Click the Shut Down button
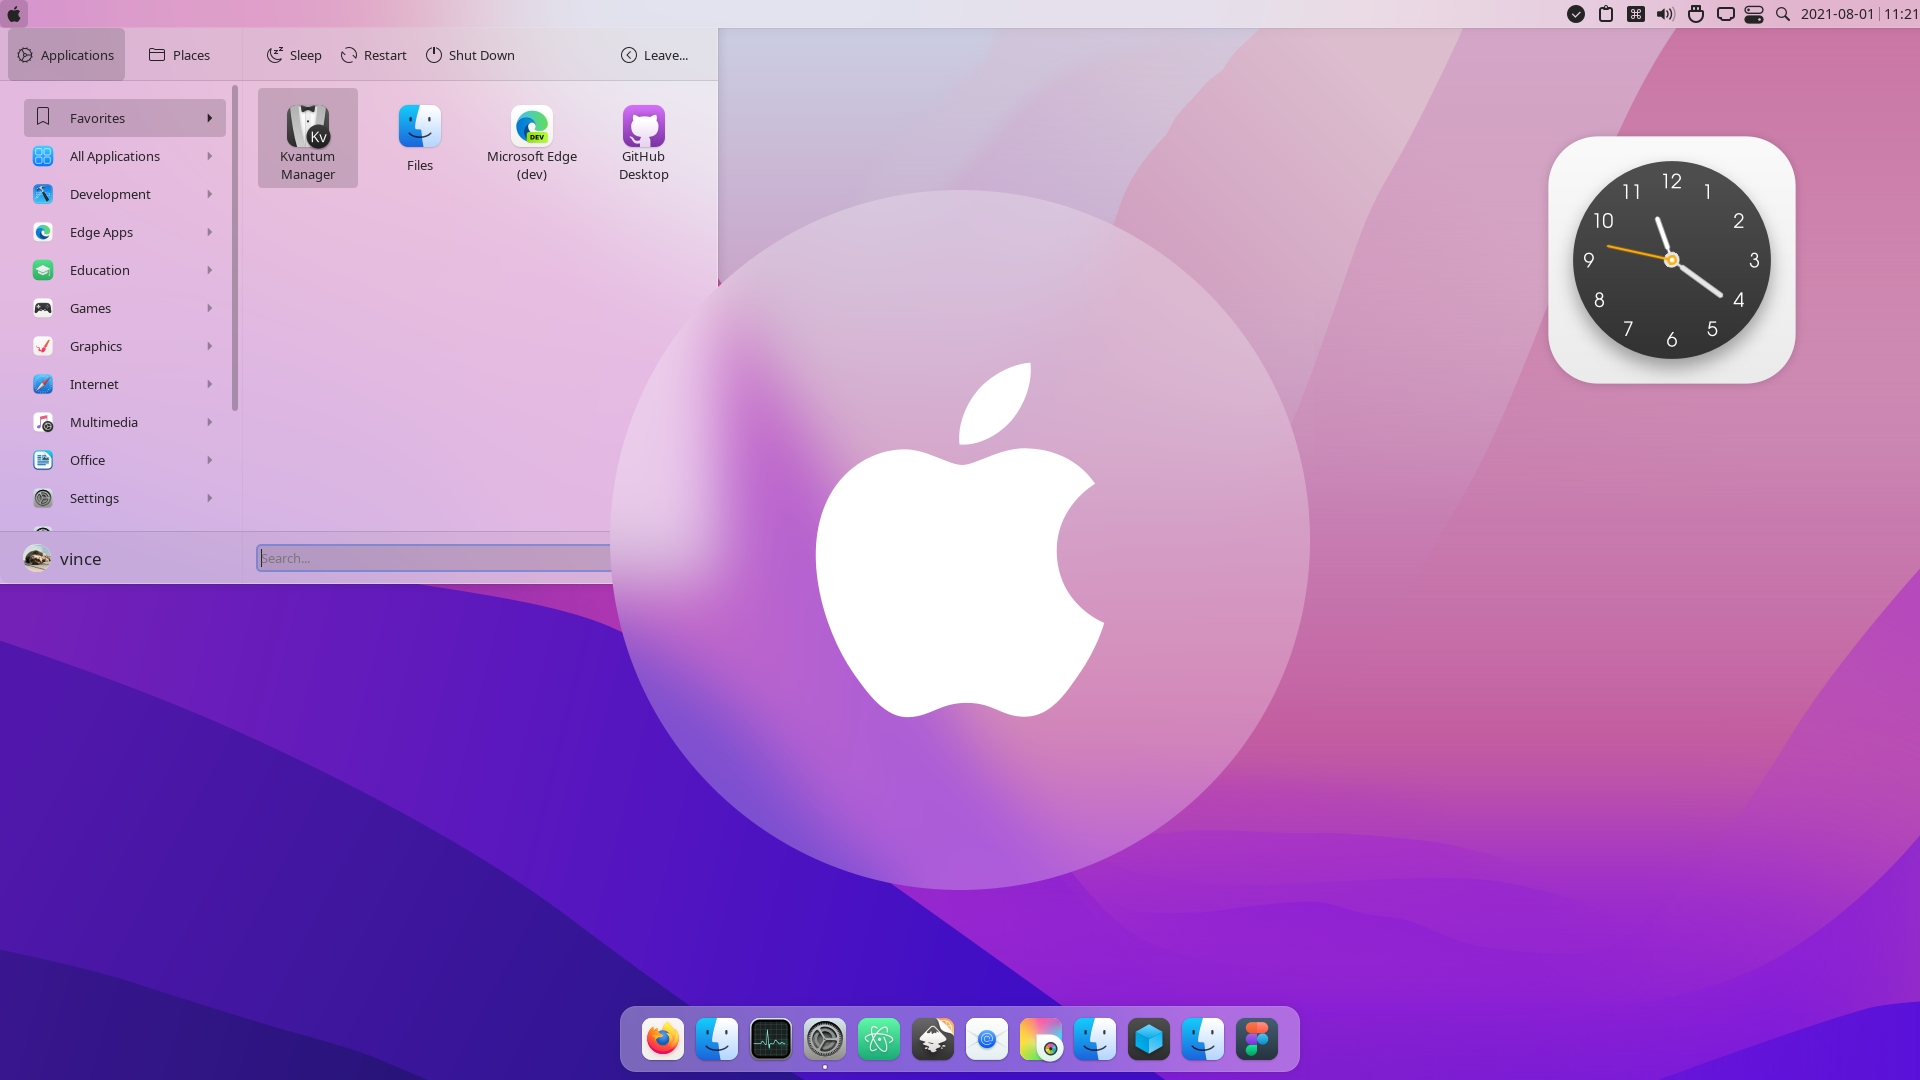 click(x=470, y=55)
